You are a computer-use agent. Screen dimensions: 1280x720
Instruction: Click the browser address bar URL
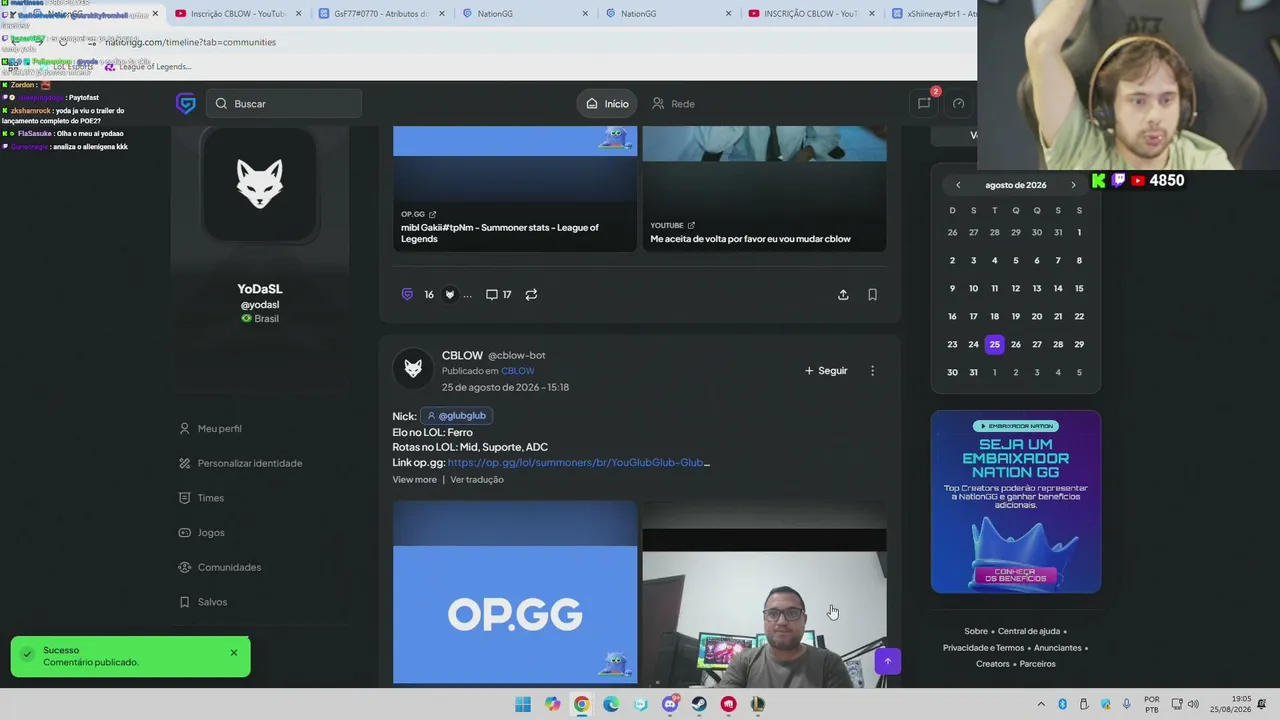(x=190, y=42)
